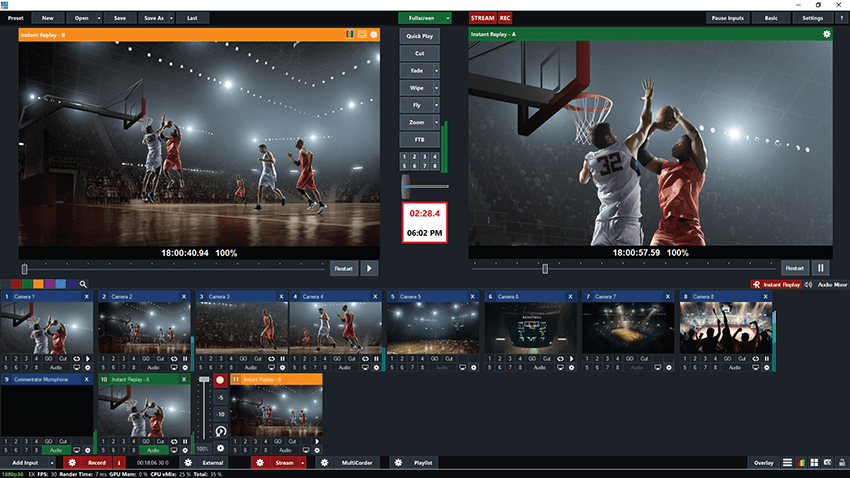This screenshot has width=850, height=478.
Task: Pause the Instant Replay A output
Action: coord(821,268)
